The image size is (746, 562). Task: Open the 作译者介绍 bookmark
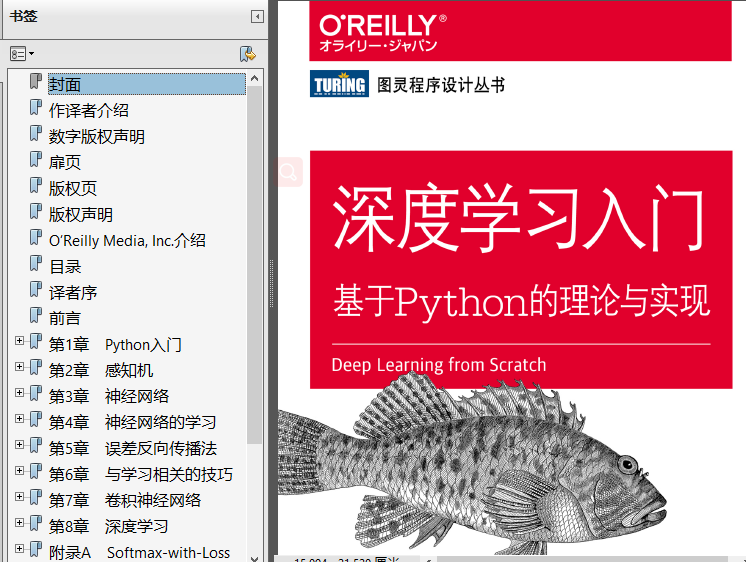88,110
